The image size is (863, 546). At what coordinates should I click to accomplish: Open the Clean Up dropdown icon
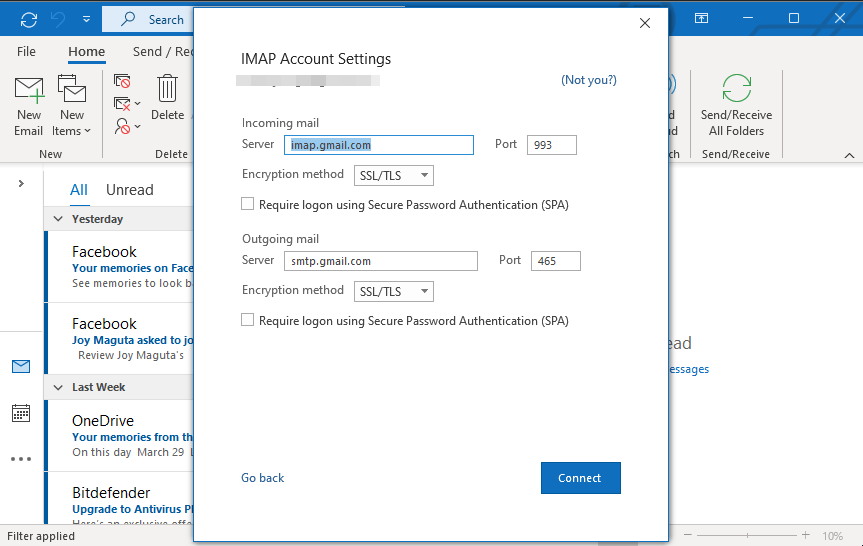(x=127, y=103)
